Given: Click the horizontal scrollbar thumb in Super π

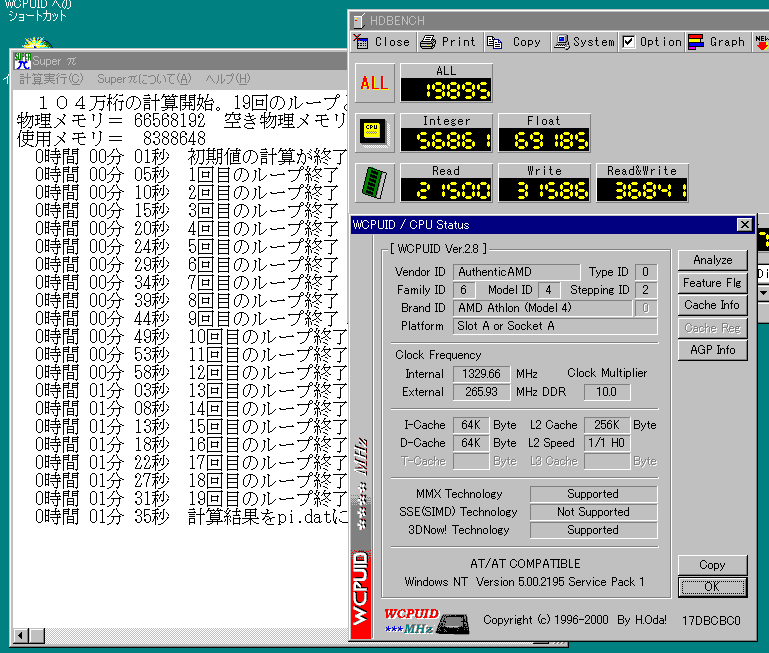Looking at the screenshot, I should (x=37, y=636).
